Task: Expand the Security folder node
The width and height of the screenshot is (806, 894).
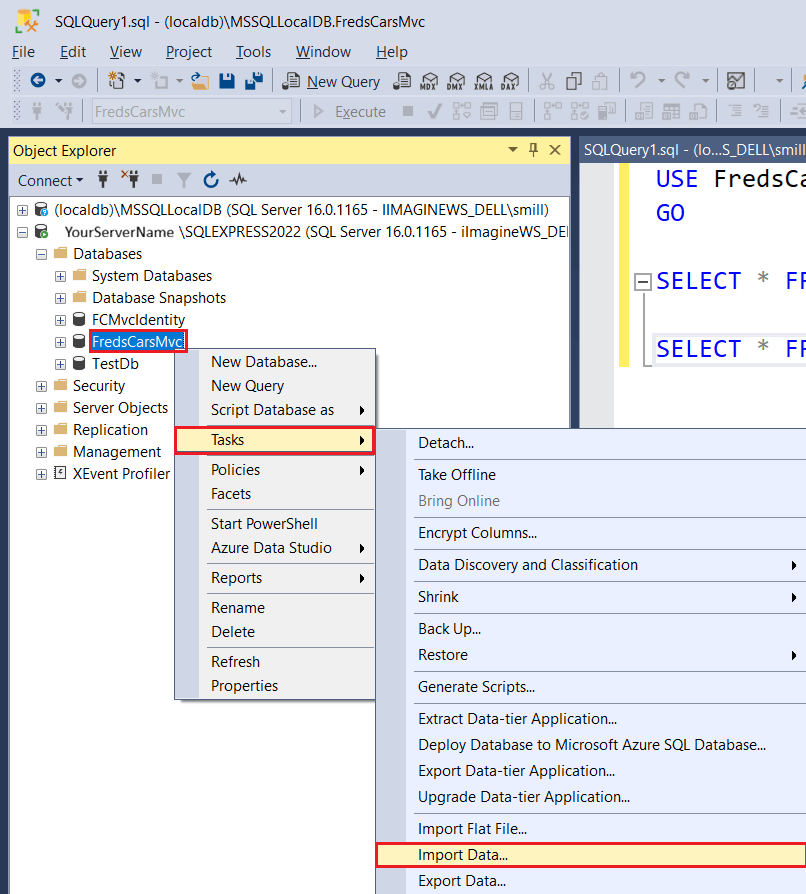Action: (41, 387)
